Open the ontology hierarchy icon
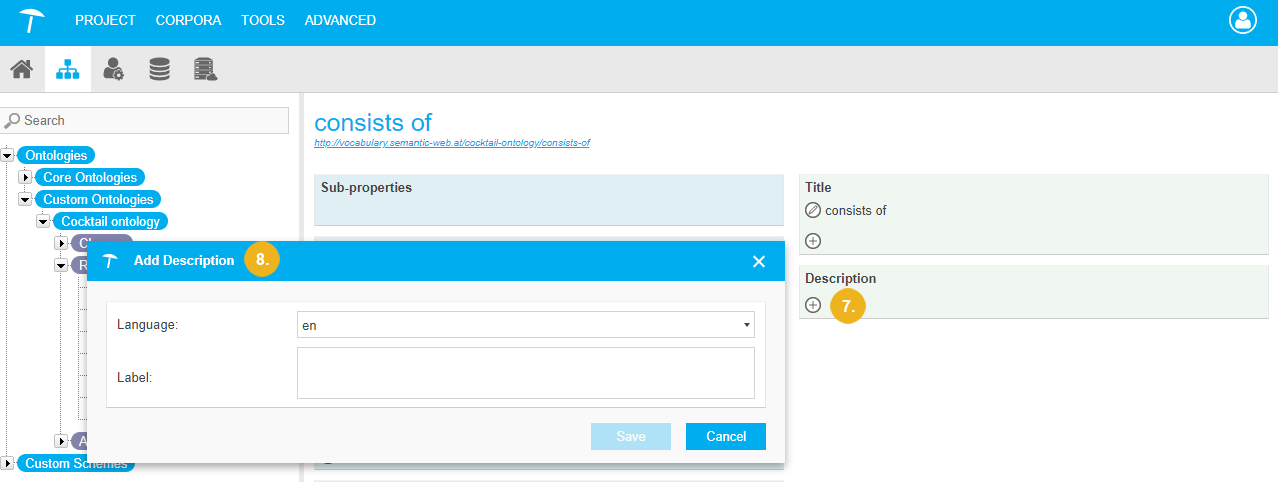 pos(67,69)
